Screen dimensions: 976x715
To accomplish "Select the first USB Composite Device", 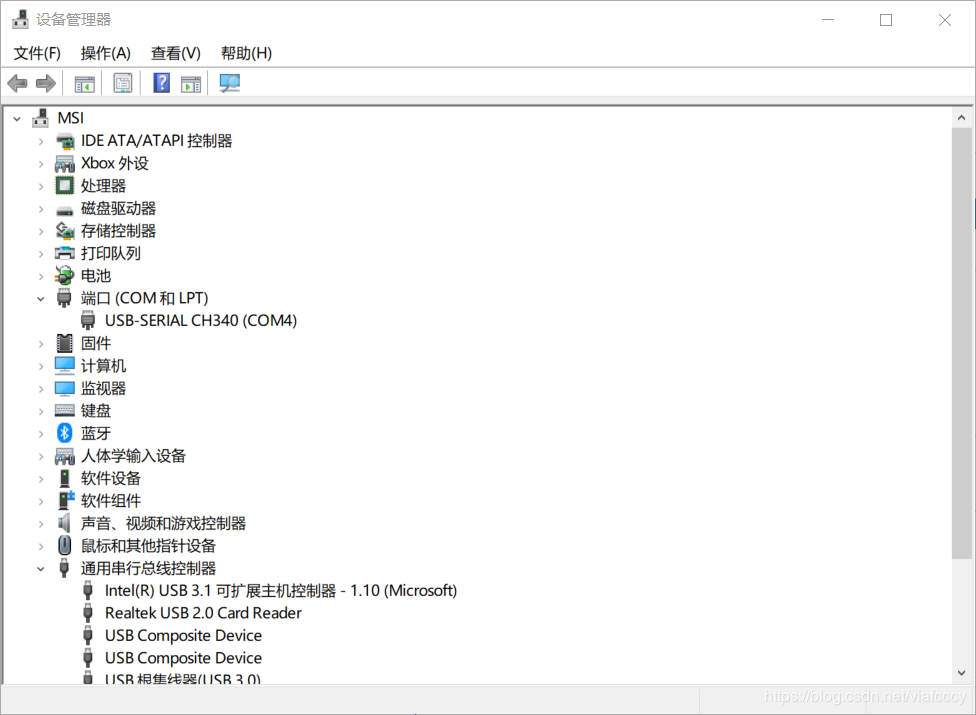I will 183,635.
